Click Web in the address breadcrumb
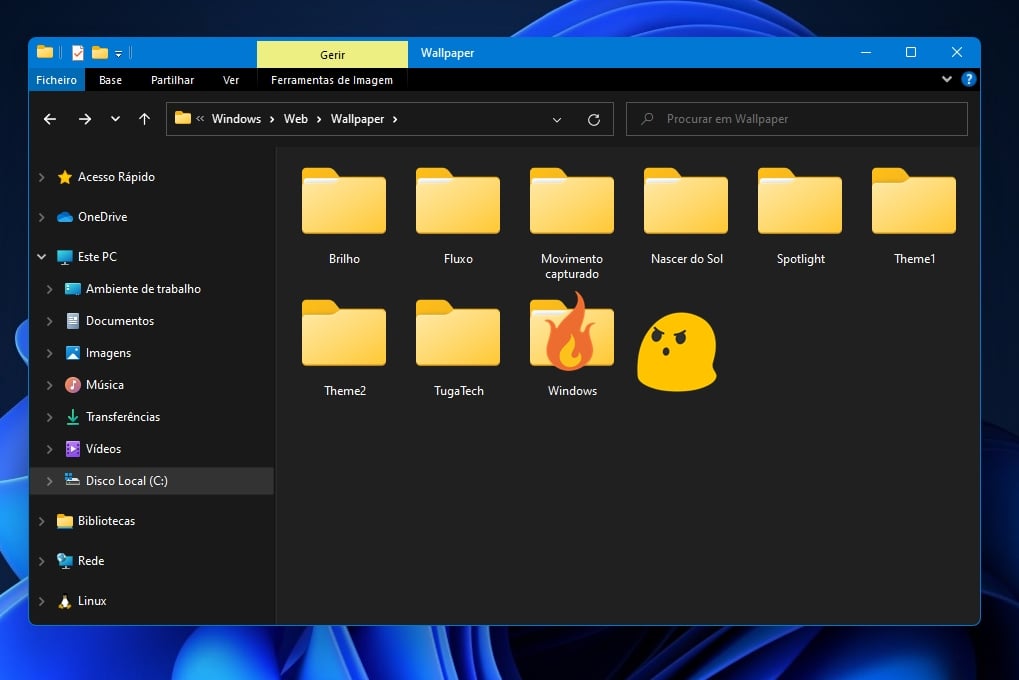The width and height of the screenshot is (1019, 680). pos(296,119)
